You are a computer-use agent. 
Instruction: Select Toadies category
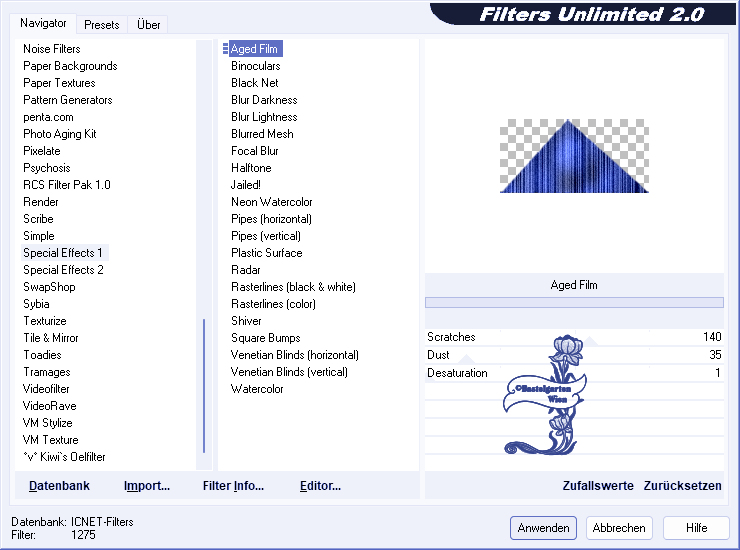tap(42, 355)
